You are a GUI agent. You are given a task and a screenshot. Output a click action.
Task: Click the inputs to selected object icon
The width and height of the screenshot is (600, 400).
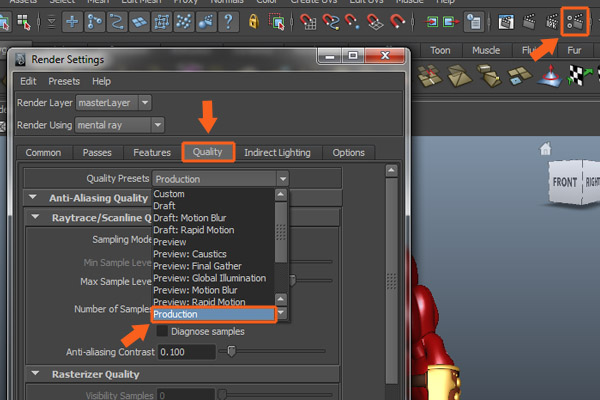[x=431, y=22]
